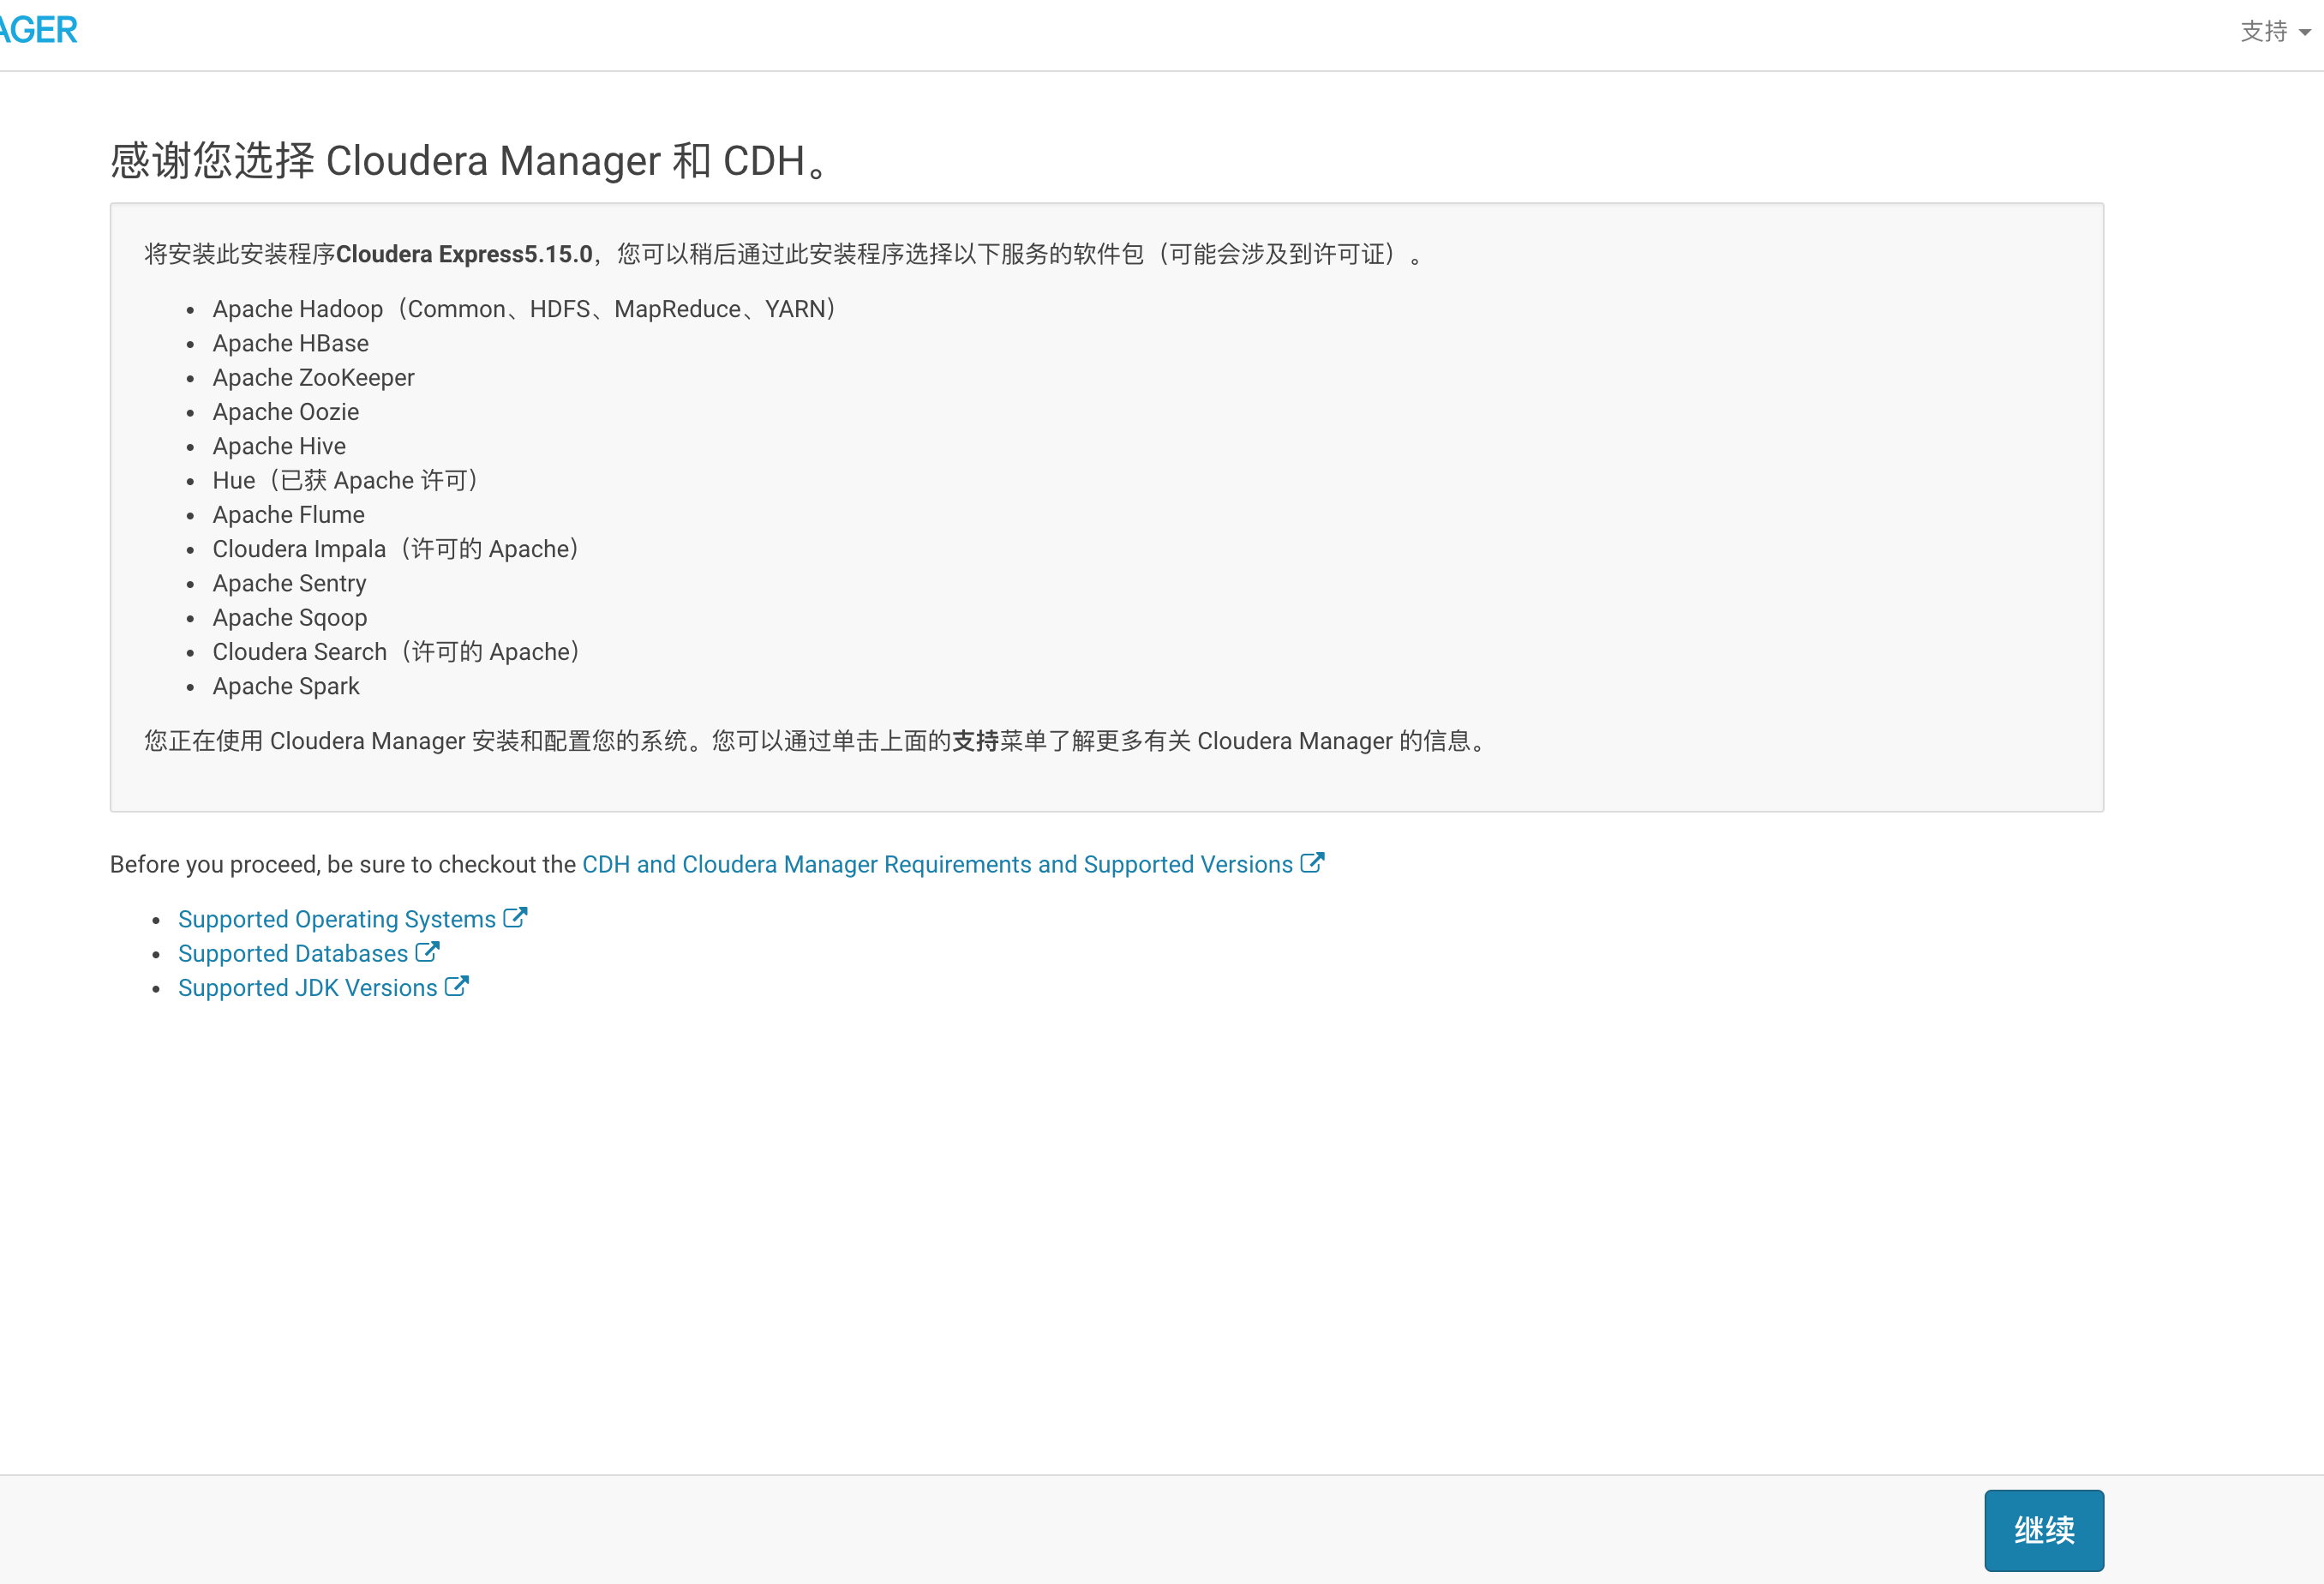2324x1584 pixels.
Task: Click the page heading 感谢您选择 Cloudera Manager
Action: click(468, 161)
